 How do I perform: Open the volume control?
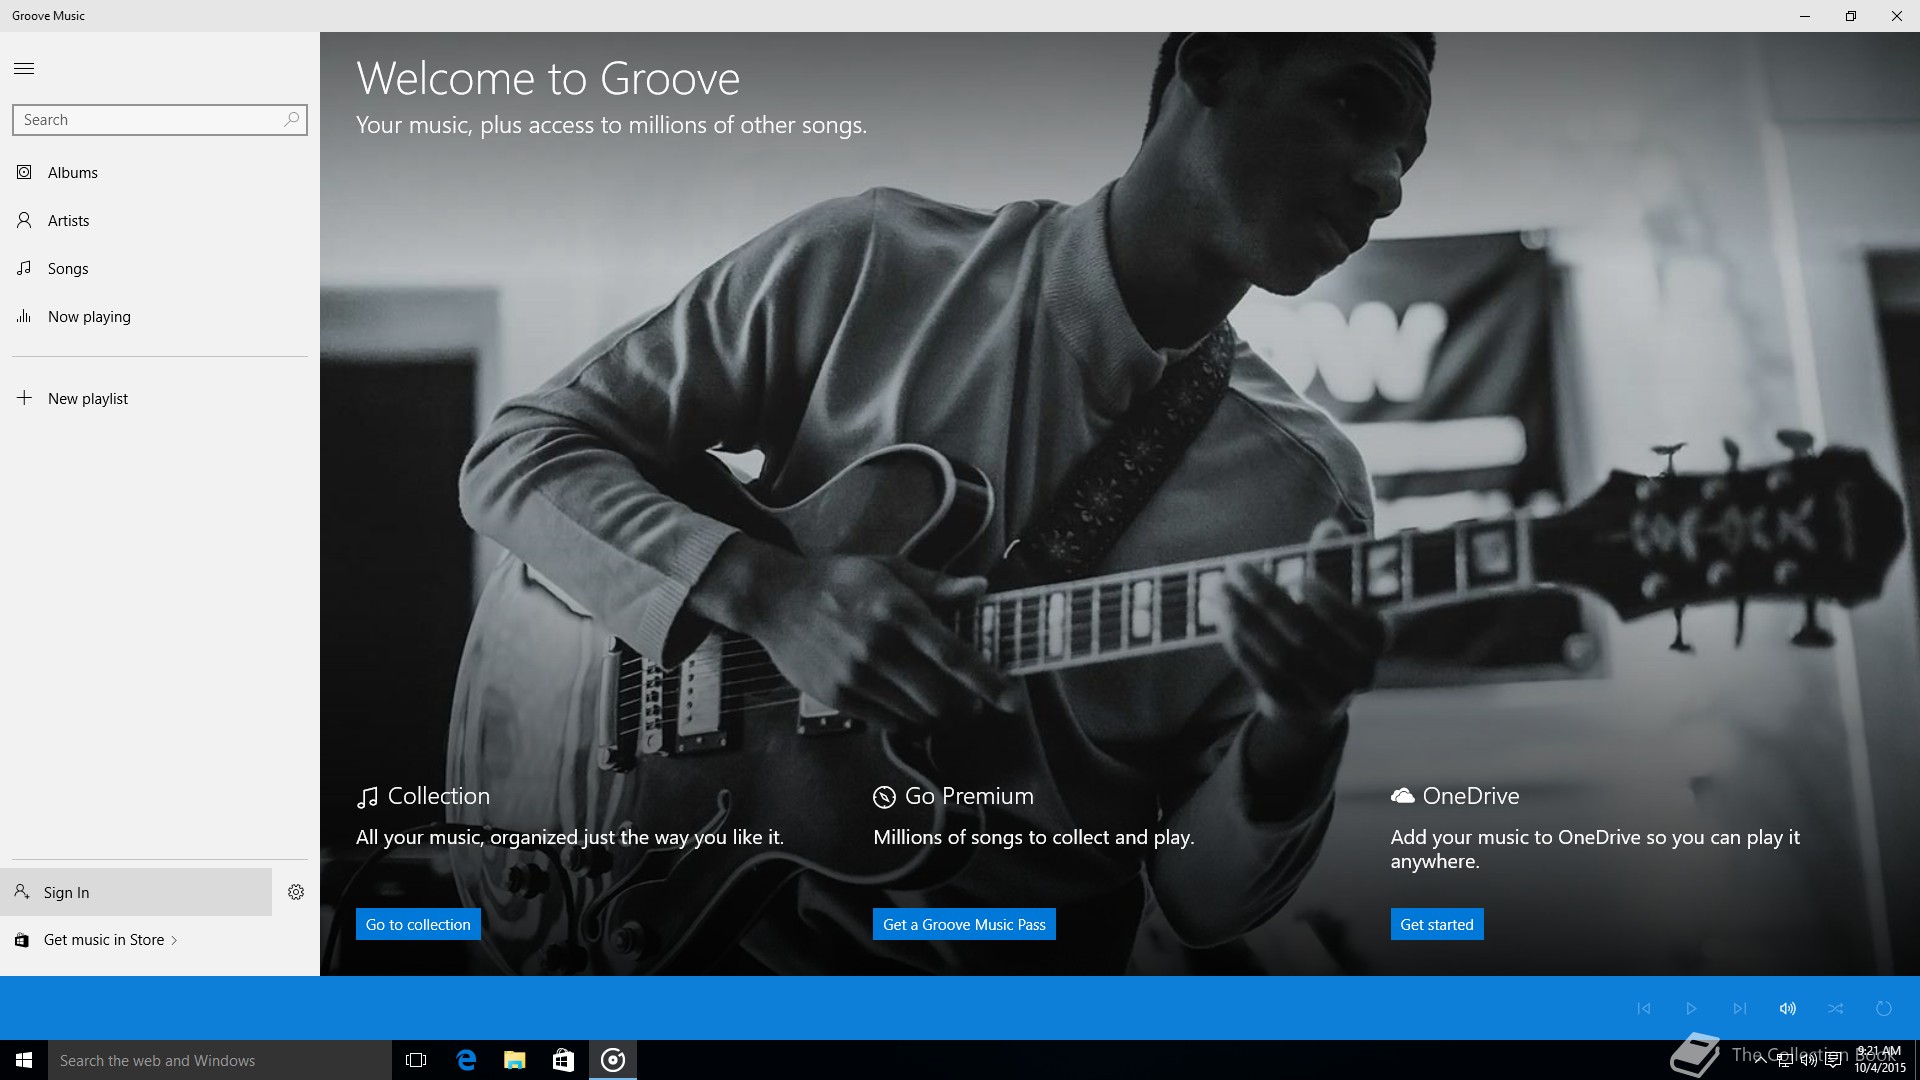[1787, 1008]
